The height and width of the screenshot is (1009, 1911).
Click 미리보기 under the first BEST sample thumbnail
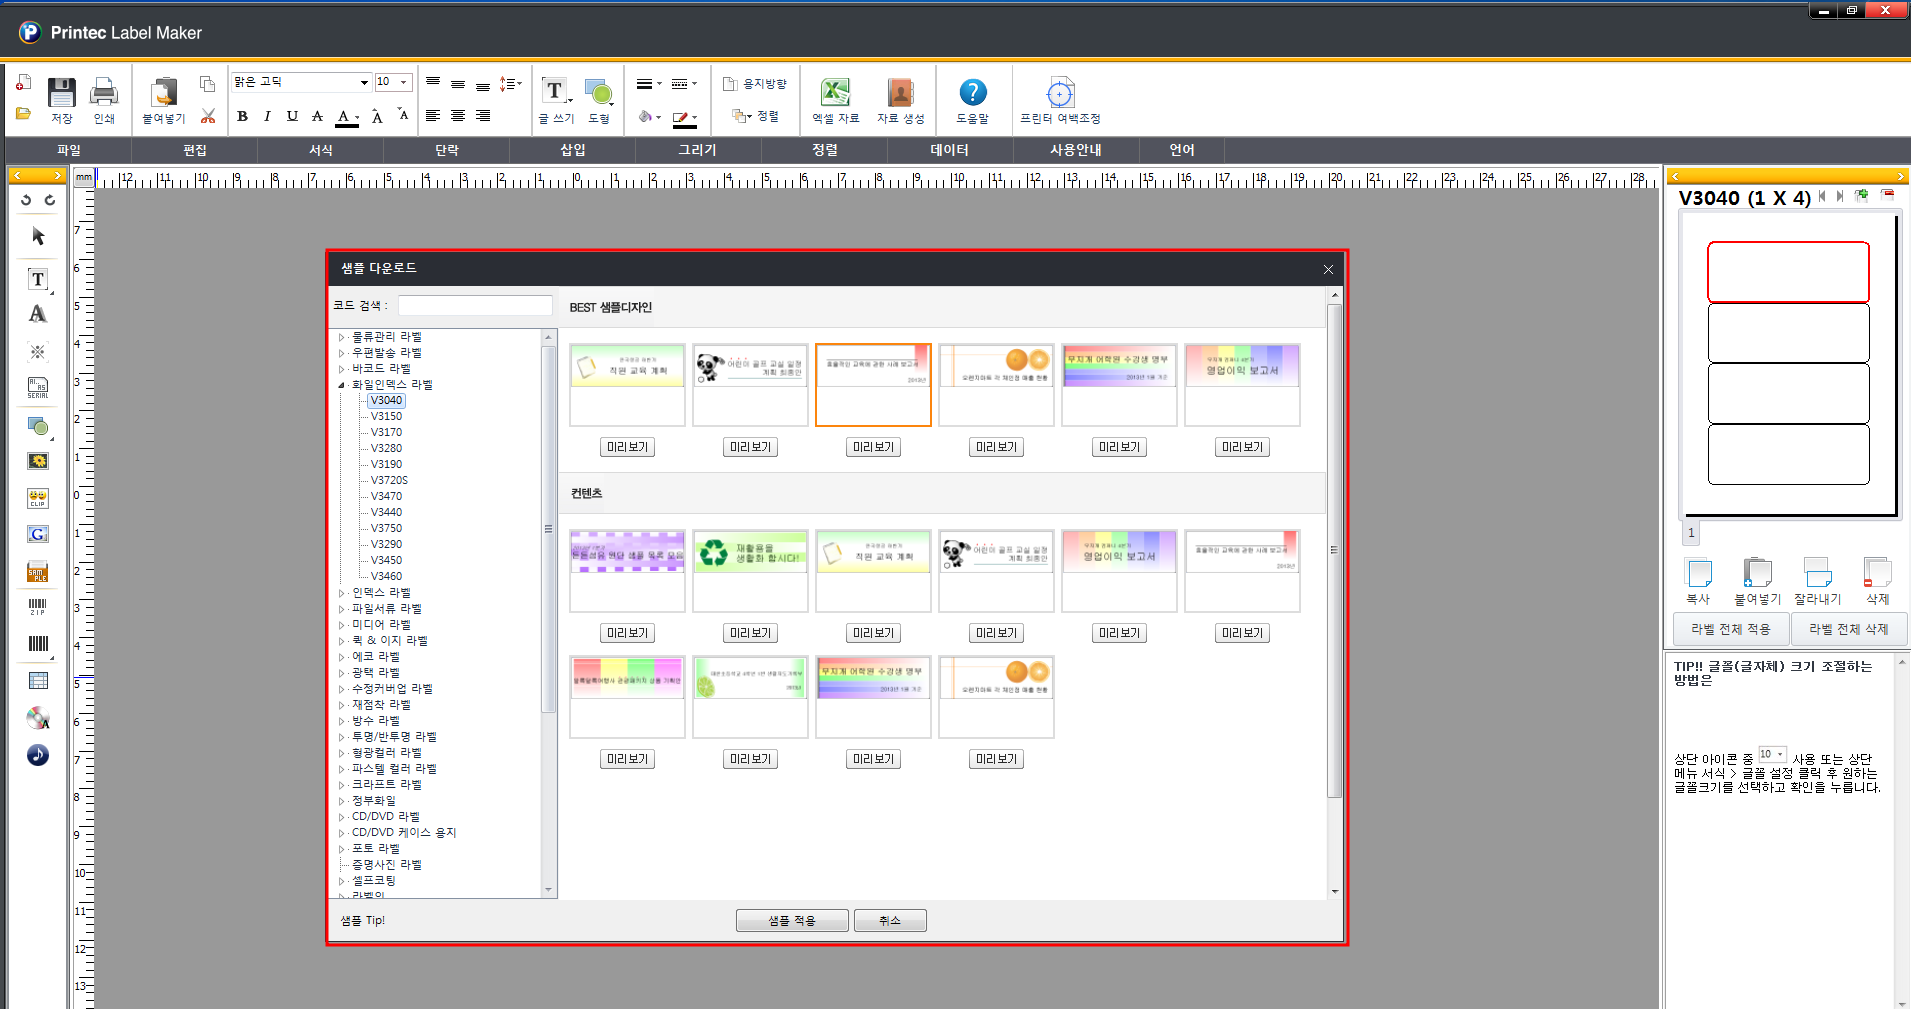click(x=627, y=447)
